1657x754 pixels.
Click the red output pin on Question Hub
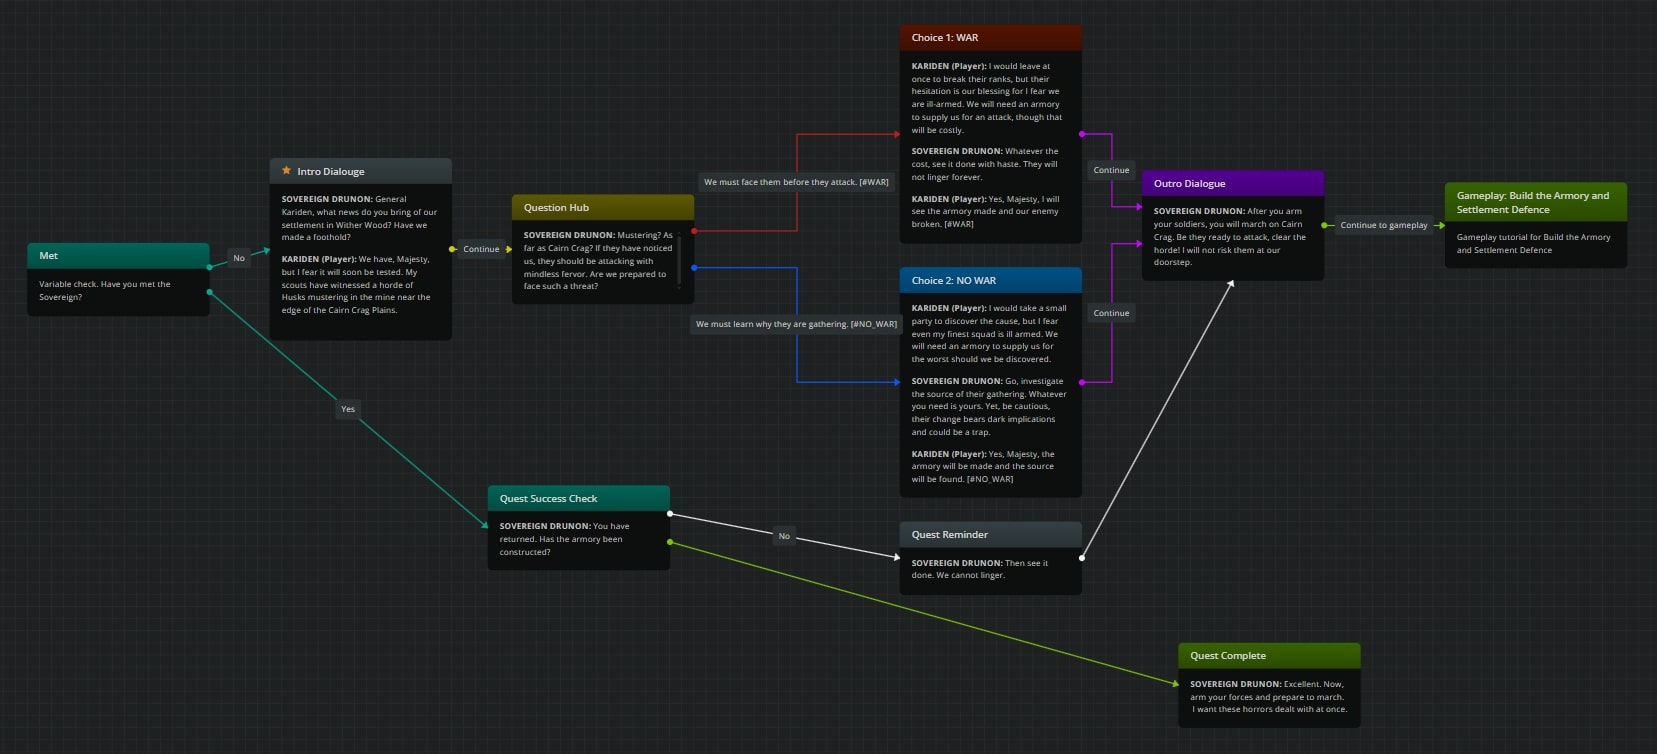694,231
